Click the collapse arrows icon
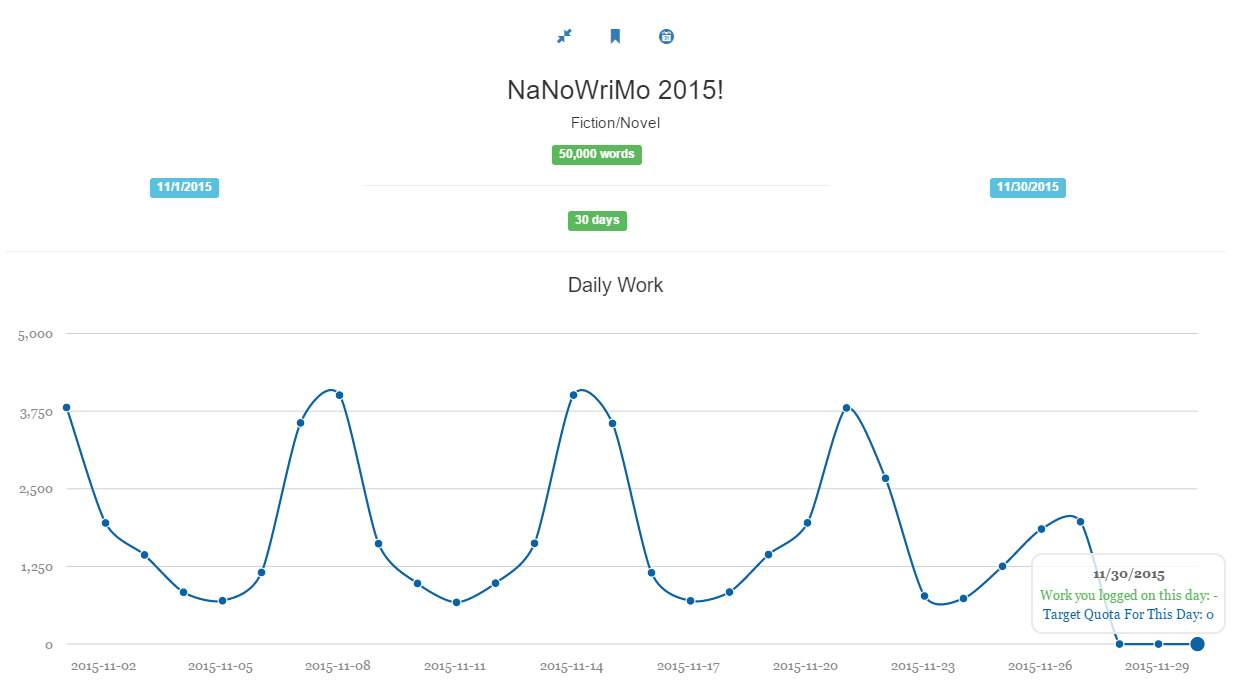The width and height of the screenshot is (1236, 687). pyautogui.click(x=564, y=36)
